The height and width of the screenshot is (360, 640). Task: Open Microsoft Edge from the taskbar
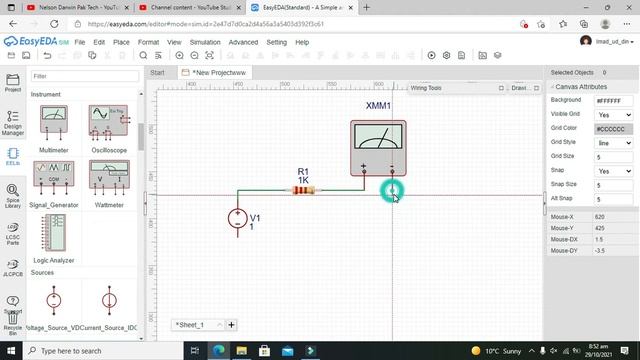pos(219,351)
